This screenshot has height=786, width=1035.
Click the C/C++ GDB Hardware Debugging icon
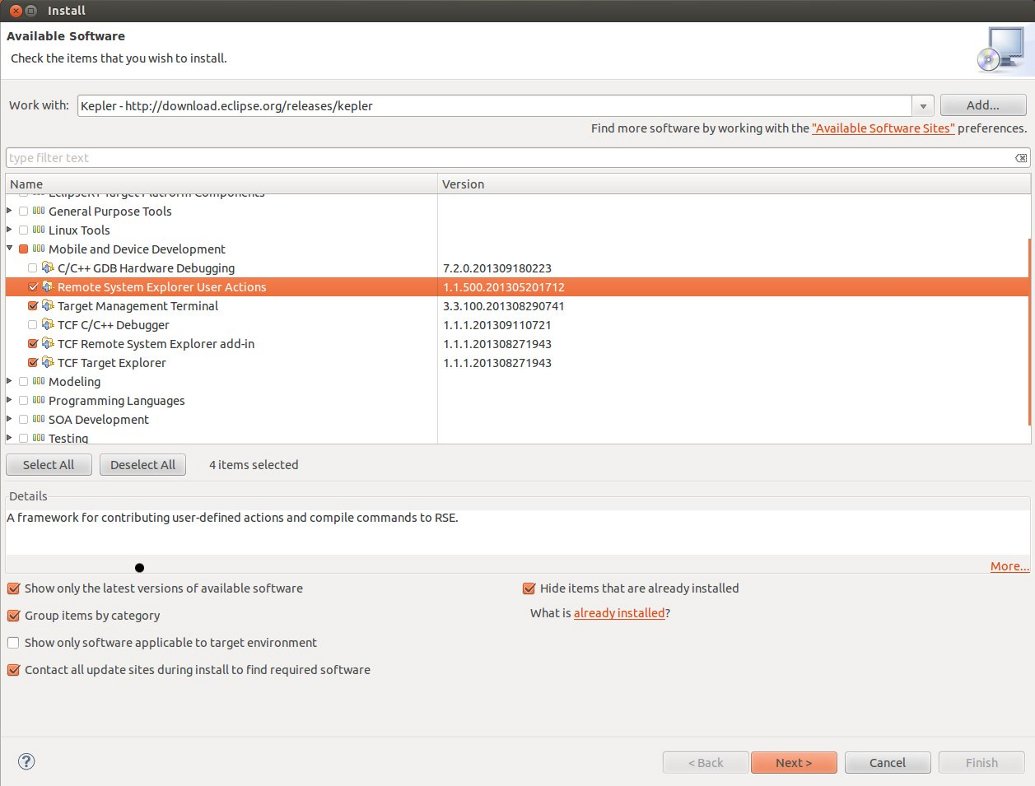47,268
